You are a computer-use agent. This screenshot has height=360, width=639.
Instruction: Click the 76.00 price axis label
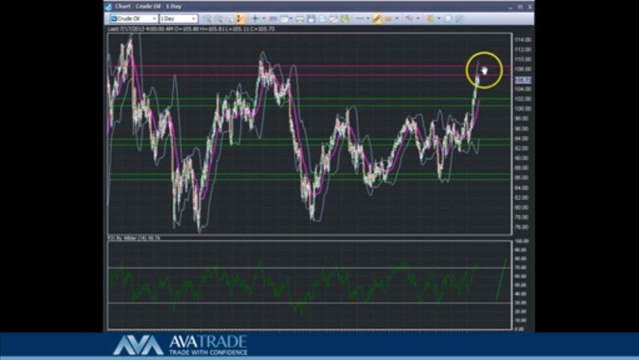523,227
